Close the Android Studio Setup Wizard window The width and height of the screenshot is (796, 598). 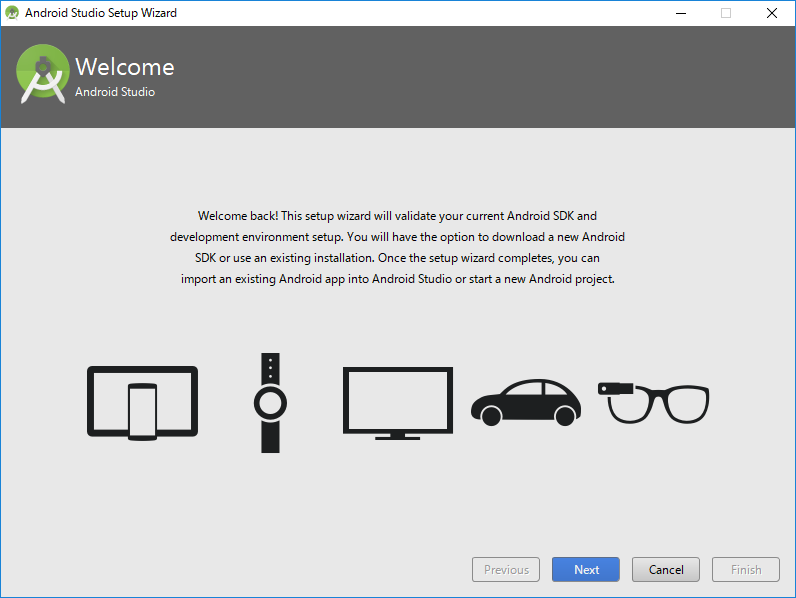point(771,13)
